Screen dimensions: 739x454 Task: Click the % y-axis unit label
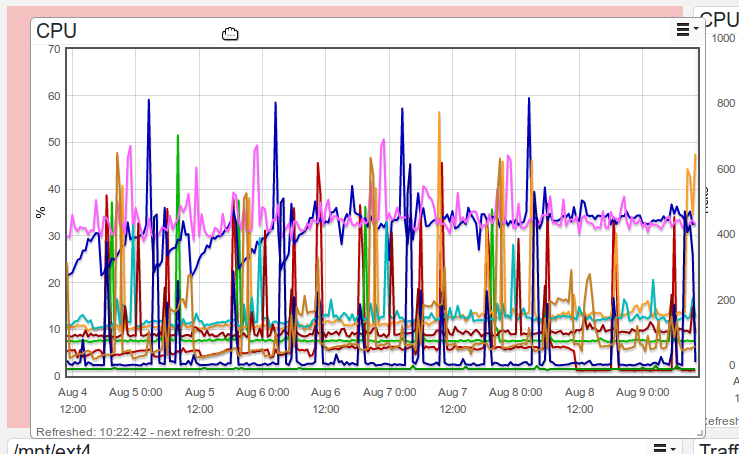pos(41,212)
